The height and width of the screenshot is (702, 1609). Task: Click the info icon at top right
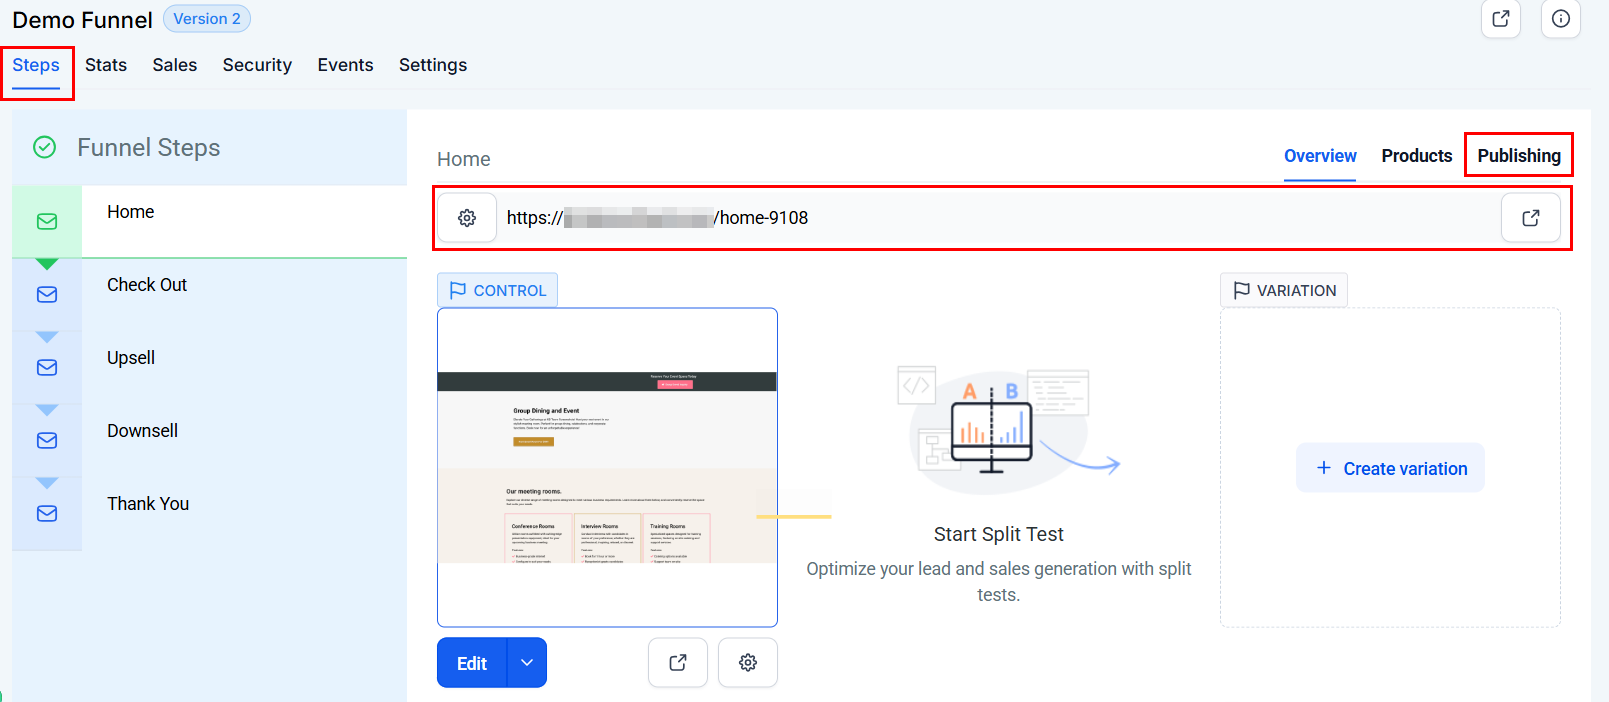tap(1560, 18)
